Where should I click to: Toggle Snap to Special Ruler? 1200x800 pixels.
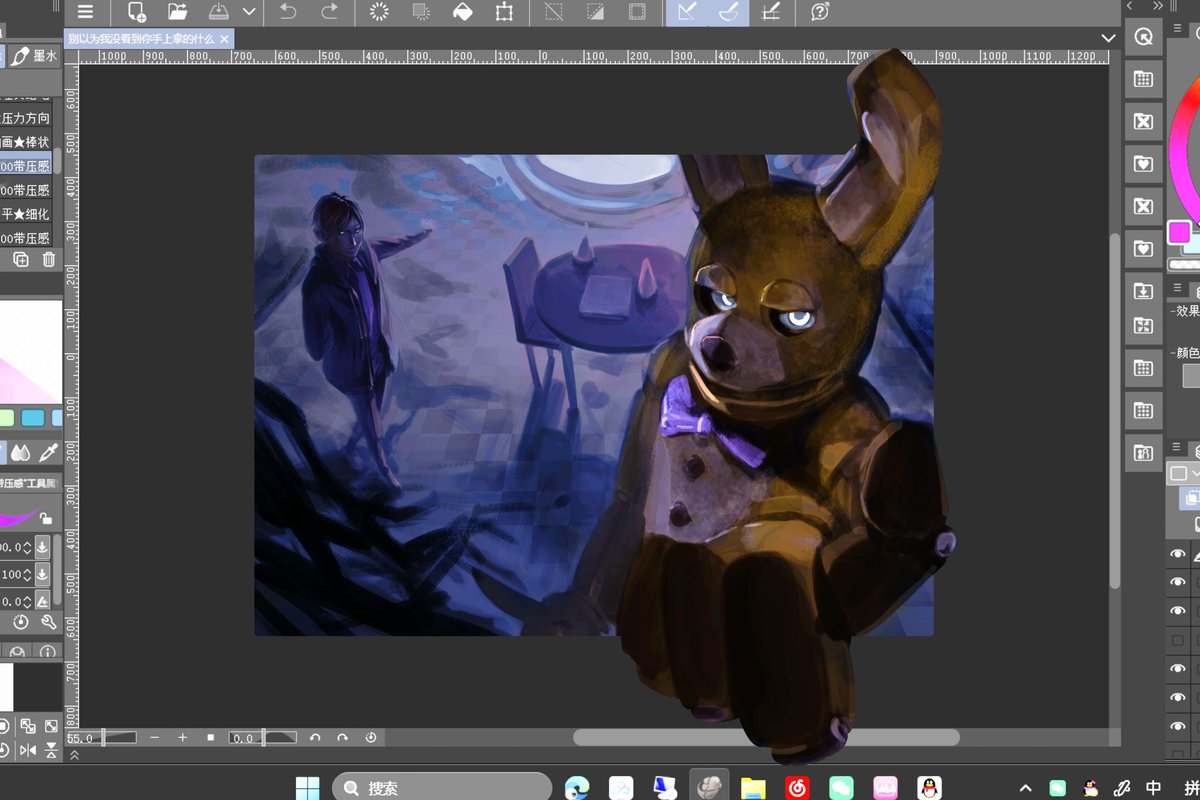[x=728, y=12]
